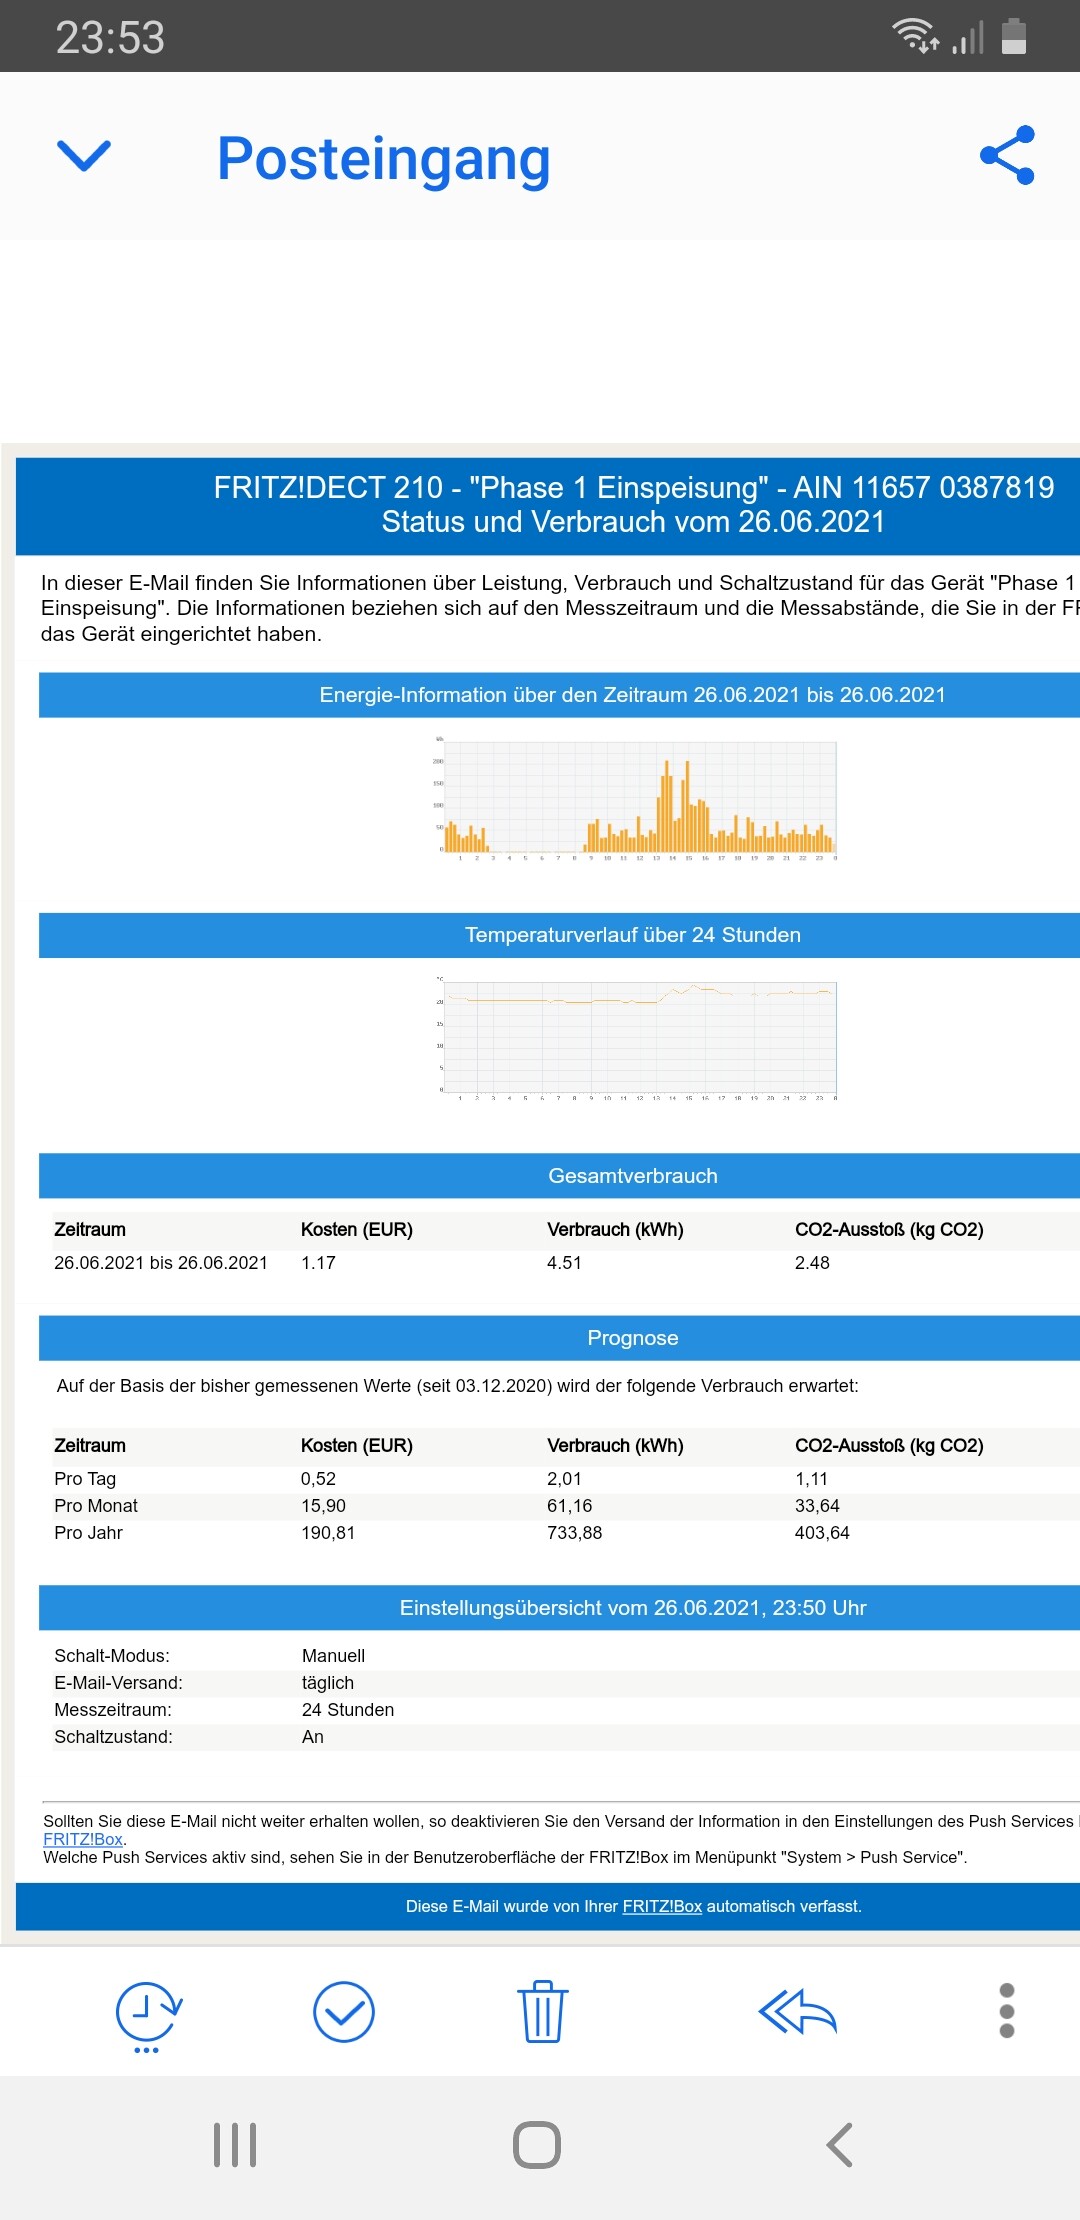Tap the signal strength icon
The width and height of the screenshot is (1080, 2220).
968,37
